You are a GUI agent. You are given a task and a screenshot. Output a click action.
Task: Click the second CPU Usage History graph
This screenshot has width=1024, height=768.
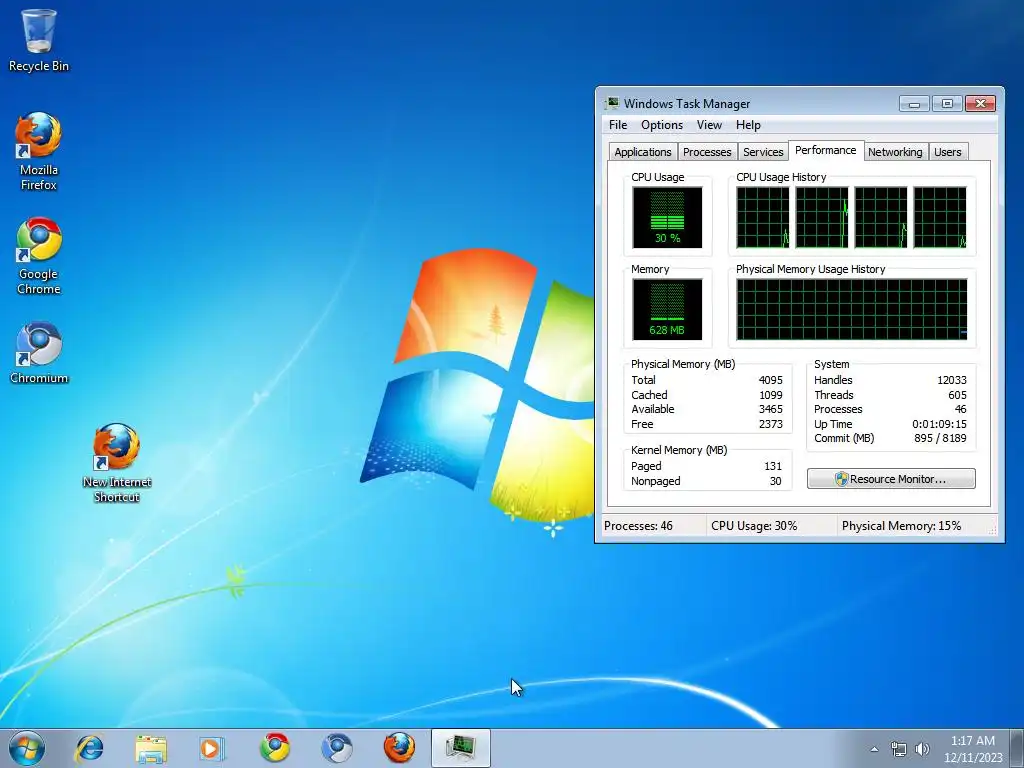click(x=822, y=217)
